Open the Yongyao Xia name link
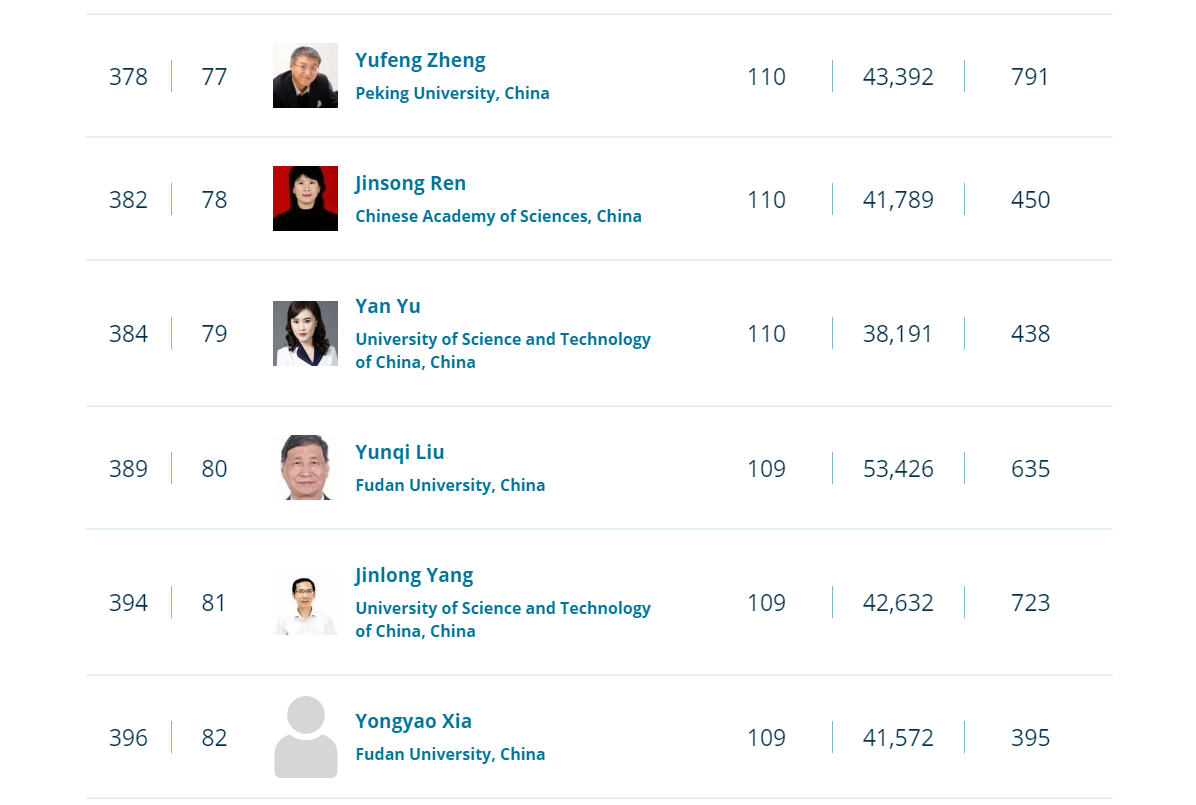1196x805 pixels. pyautogui.click(x=413, y=721)
